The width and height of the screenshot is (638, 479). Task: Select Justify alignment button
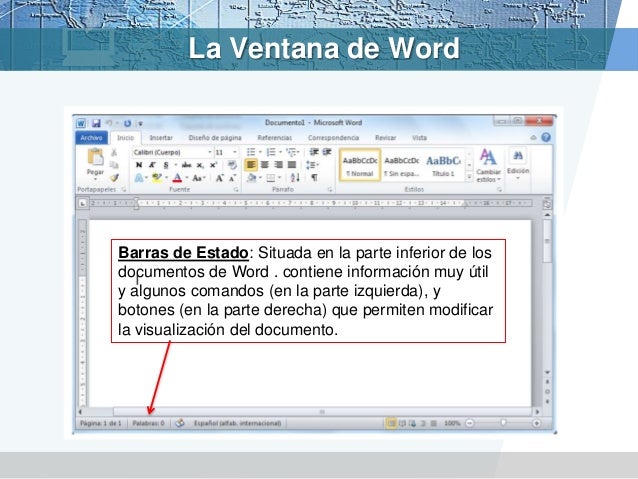tap(292, 165)
